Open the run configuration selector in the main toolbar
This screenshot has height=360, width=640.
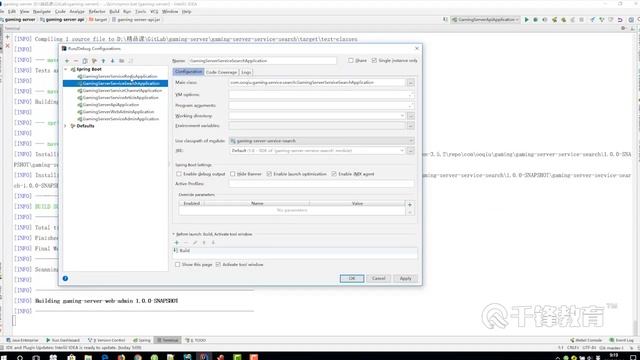(x=485, y=20)
